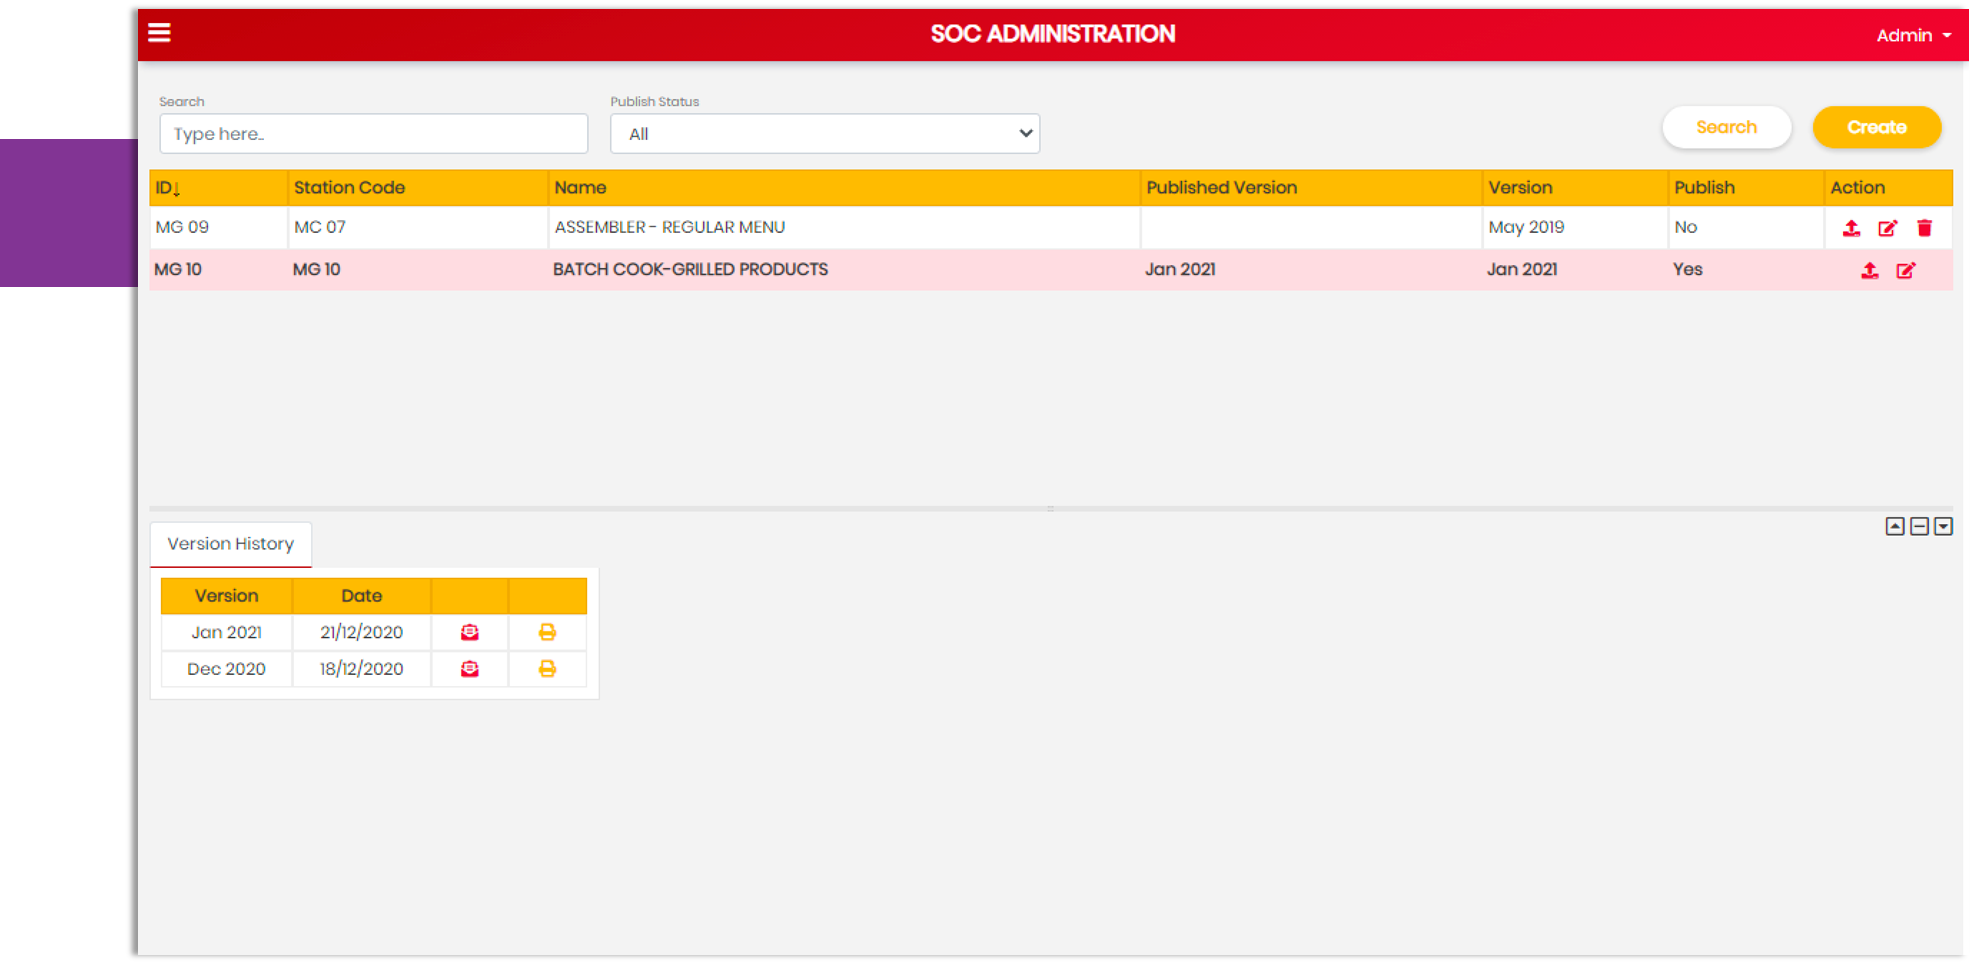Edit the ASSEMBLER - REGULAR MENU entry
Viewport: 1972px width, 964px height.
[1887, 228]
